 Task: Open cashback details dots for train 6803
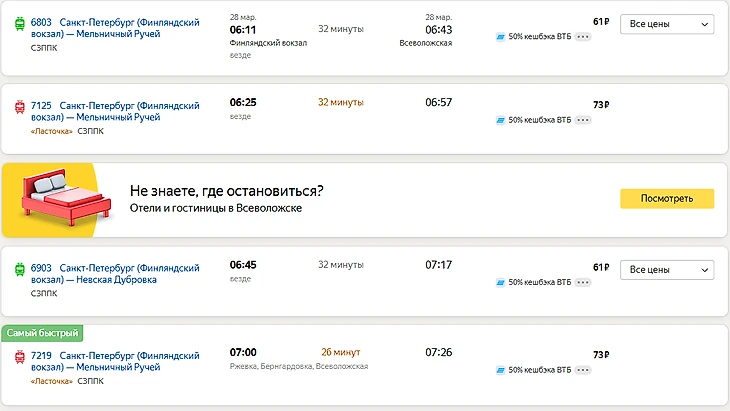pyautogui.click(x=583, y=37)
